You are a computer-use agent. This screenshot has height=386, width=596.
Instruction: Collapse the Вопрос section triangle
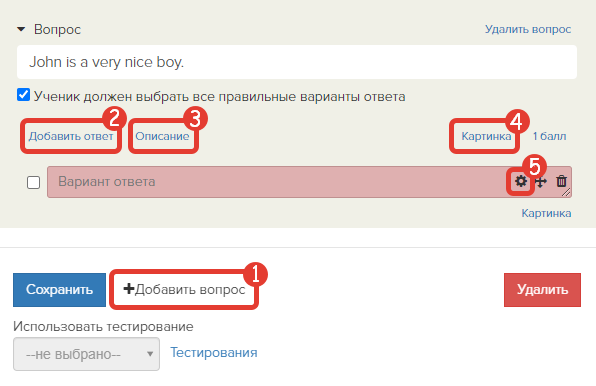(x=21, y=29)
